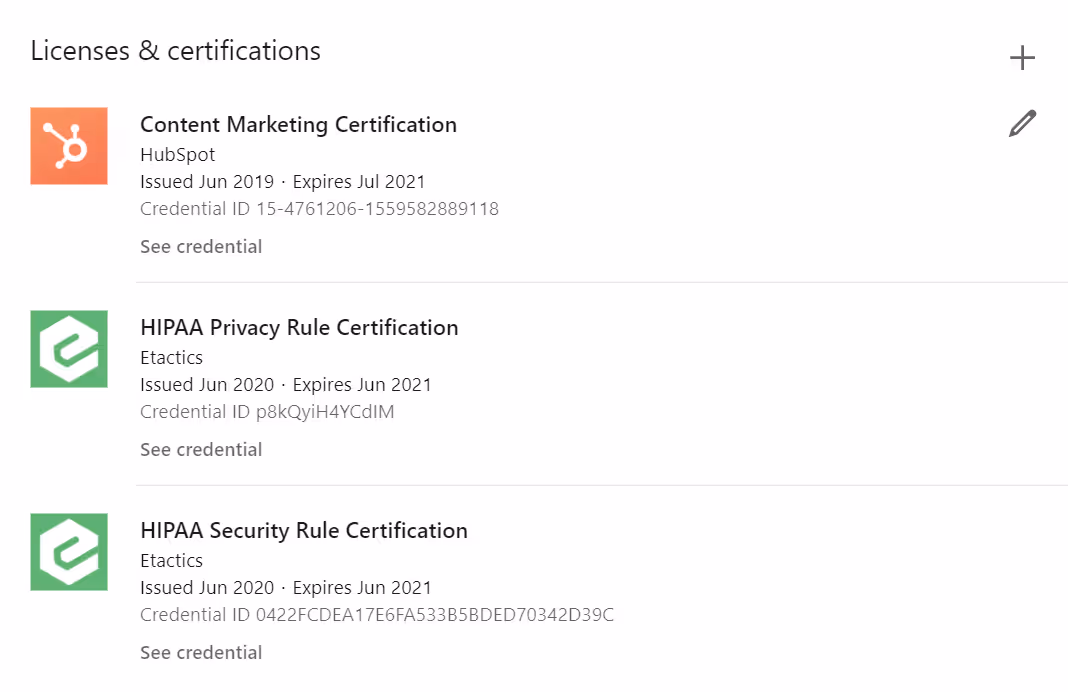Click Etactics logo beside HIPAA Privacy Rule
The image size is (1068, 692).
click(69, 349)
